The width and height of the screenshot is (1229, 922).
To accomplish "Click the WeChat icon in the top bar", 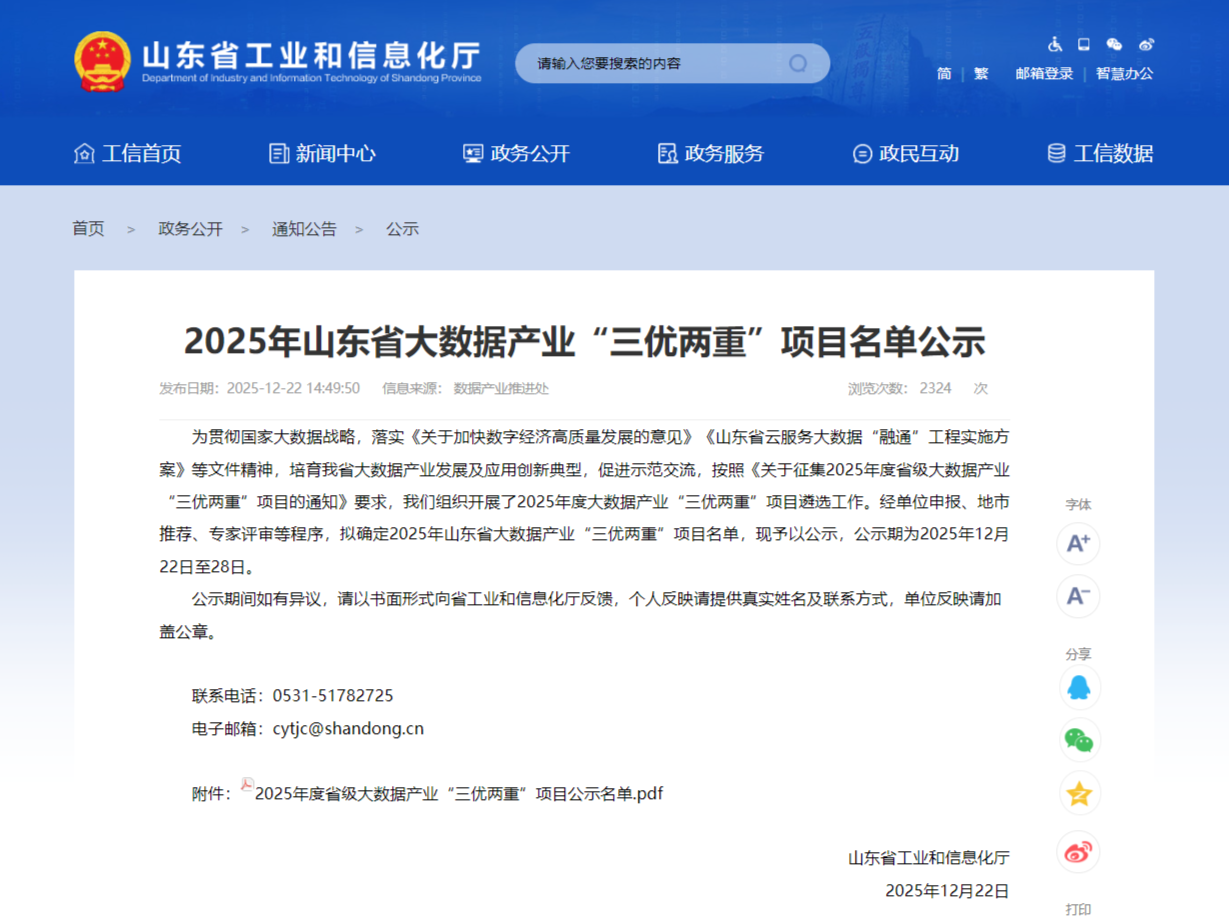I will 1112,44.
